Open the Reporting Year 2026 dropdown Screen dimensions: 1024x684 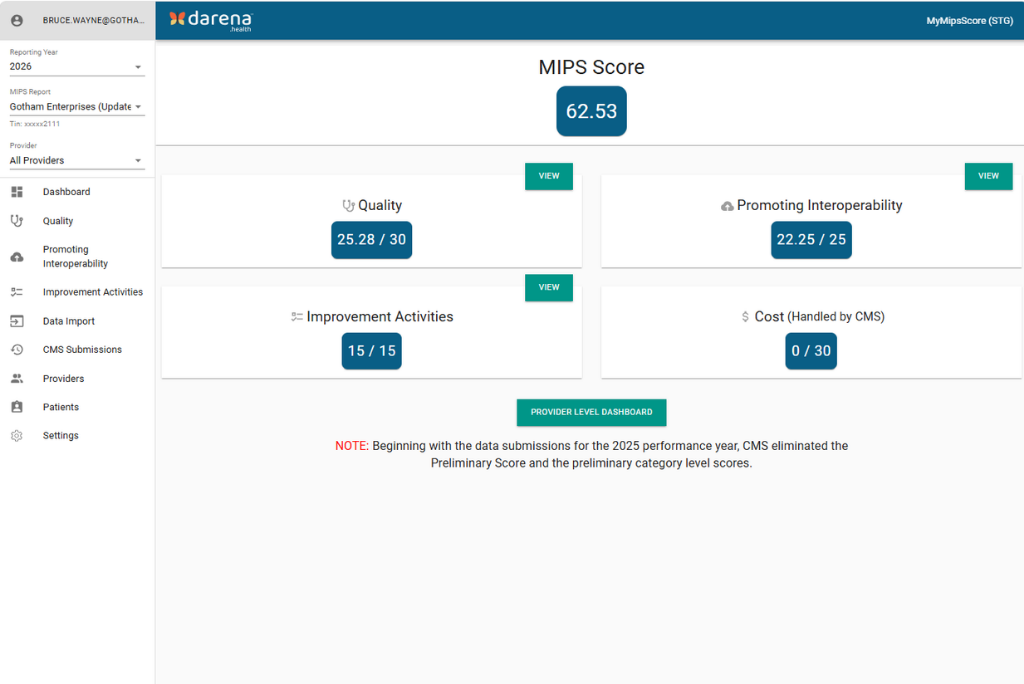[x=76, y=67]
